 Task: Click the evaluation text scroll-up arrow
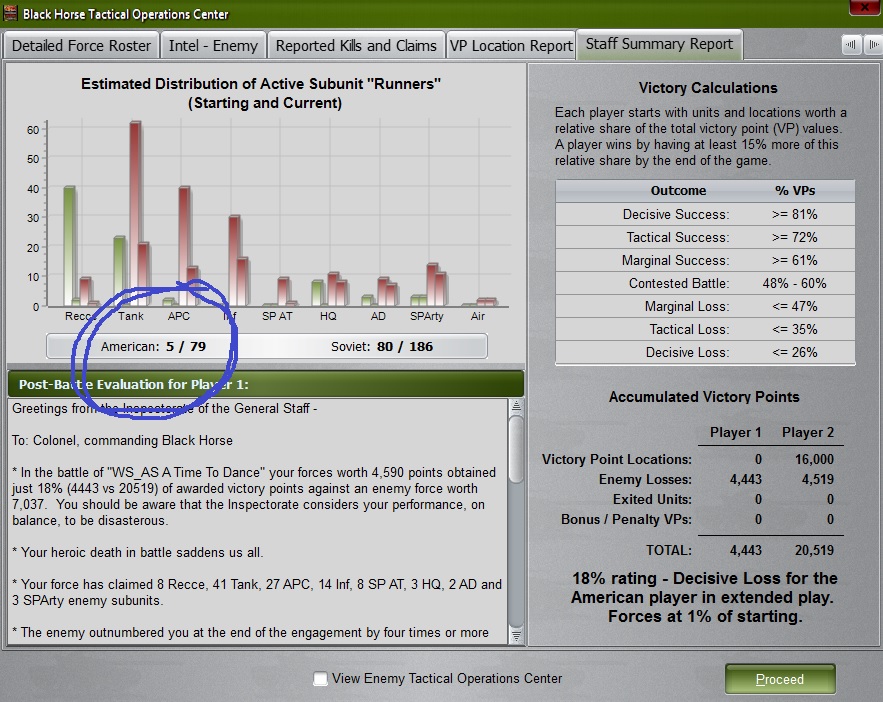pos(516,406)
